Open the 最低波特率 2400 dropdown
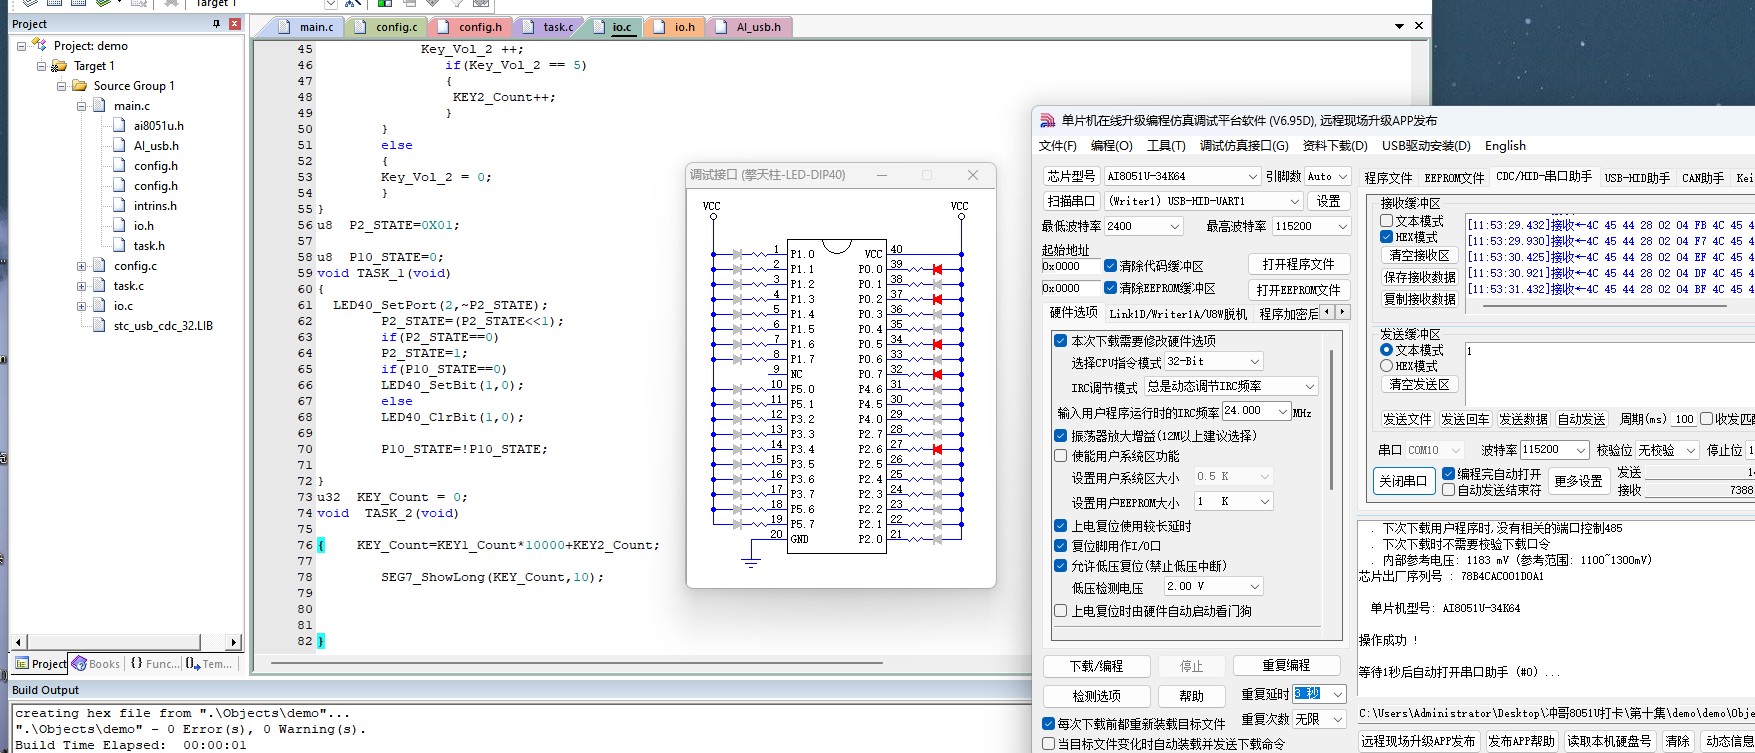Screen dimensions: 1755x753 tap(1144, 226)
